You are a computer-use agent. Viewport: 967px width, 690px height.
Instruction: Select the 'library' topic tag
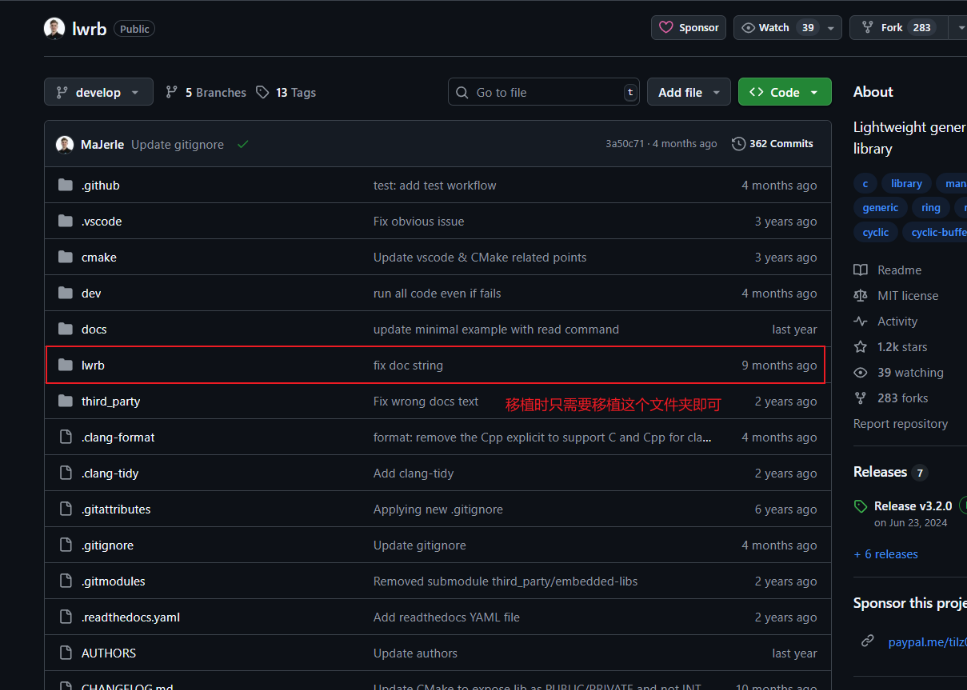(906, 184)
